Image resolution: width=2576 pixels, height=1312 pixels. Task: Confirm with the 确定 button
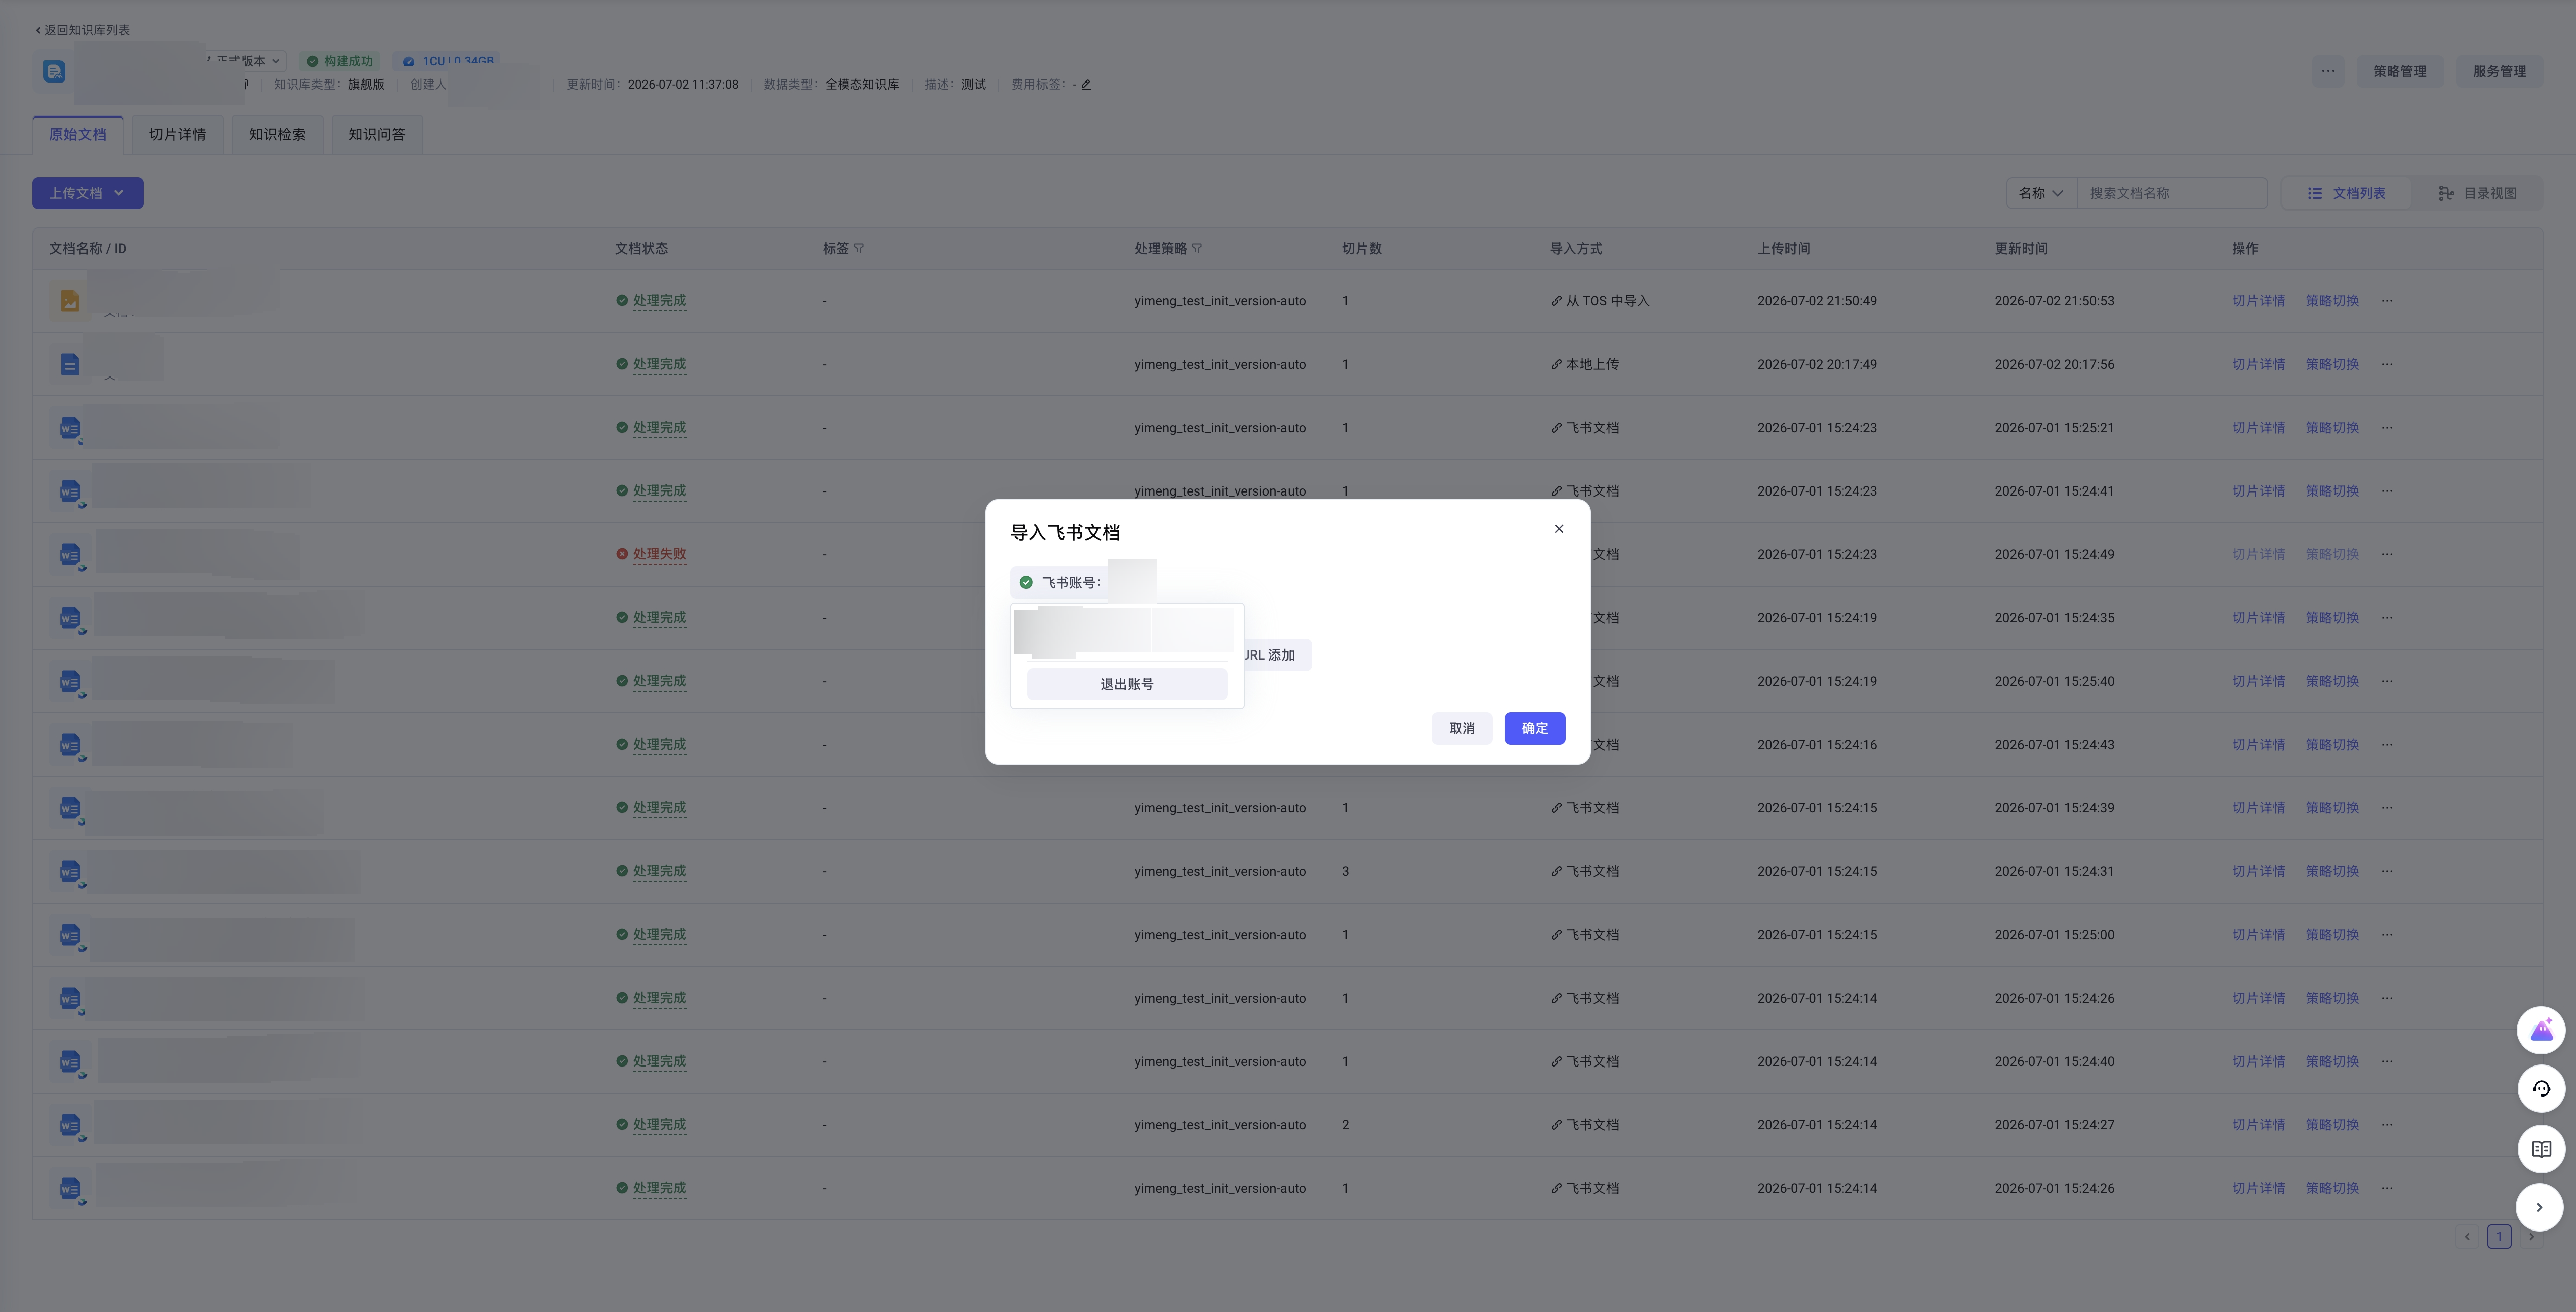[1534, 728]
